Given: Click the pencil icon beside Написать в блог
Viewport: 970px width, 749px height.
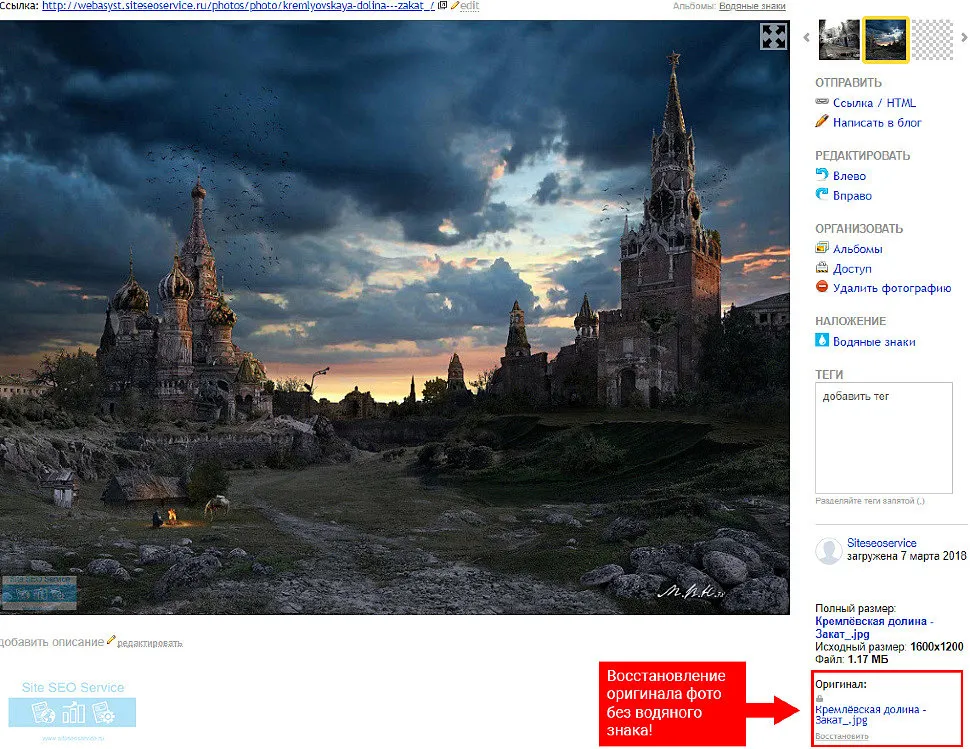Looking at the screenshot, I should 822,121.
